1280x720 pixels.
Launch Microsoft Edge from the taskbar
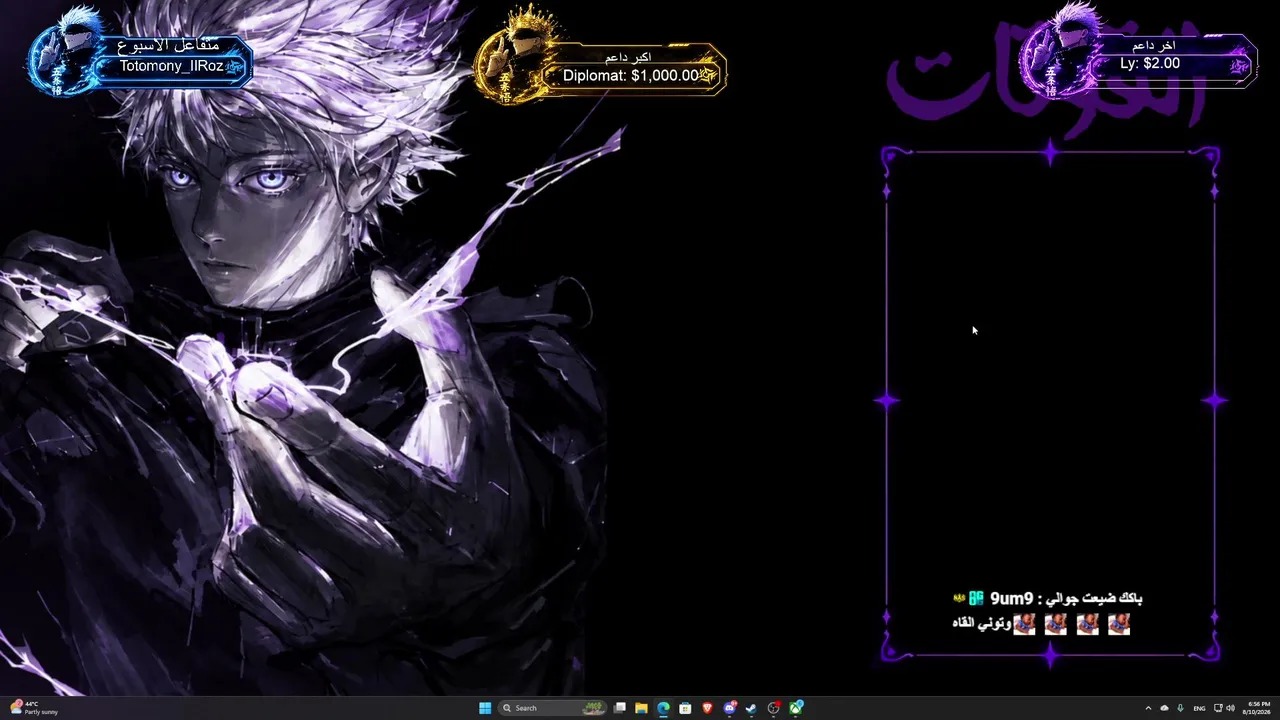pyautogui.click(x=663, y=708)
